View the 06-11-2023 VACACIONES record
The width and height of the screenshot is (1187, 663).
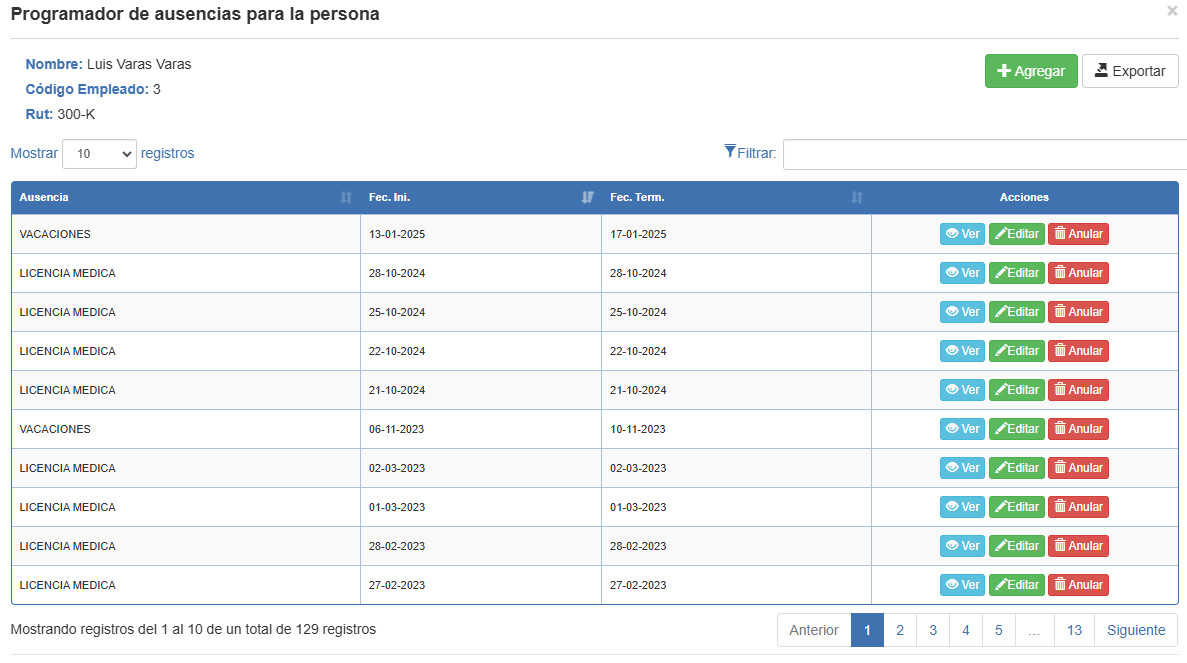[962, 429]
